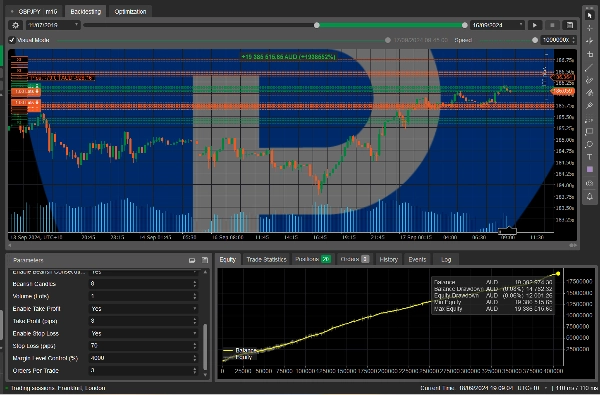The image size is (600, 395).
Task: Expand the Enable Bearish Consecutive dropdown
Action: [143, 272]
